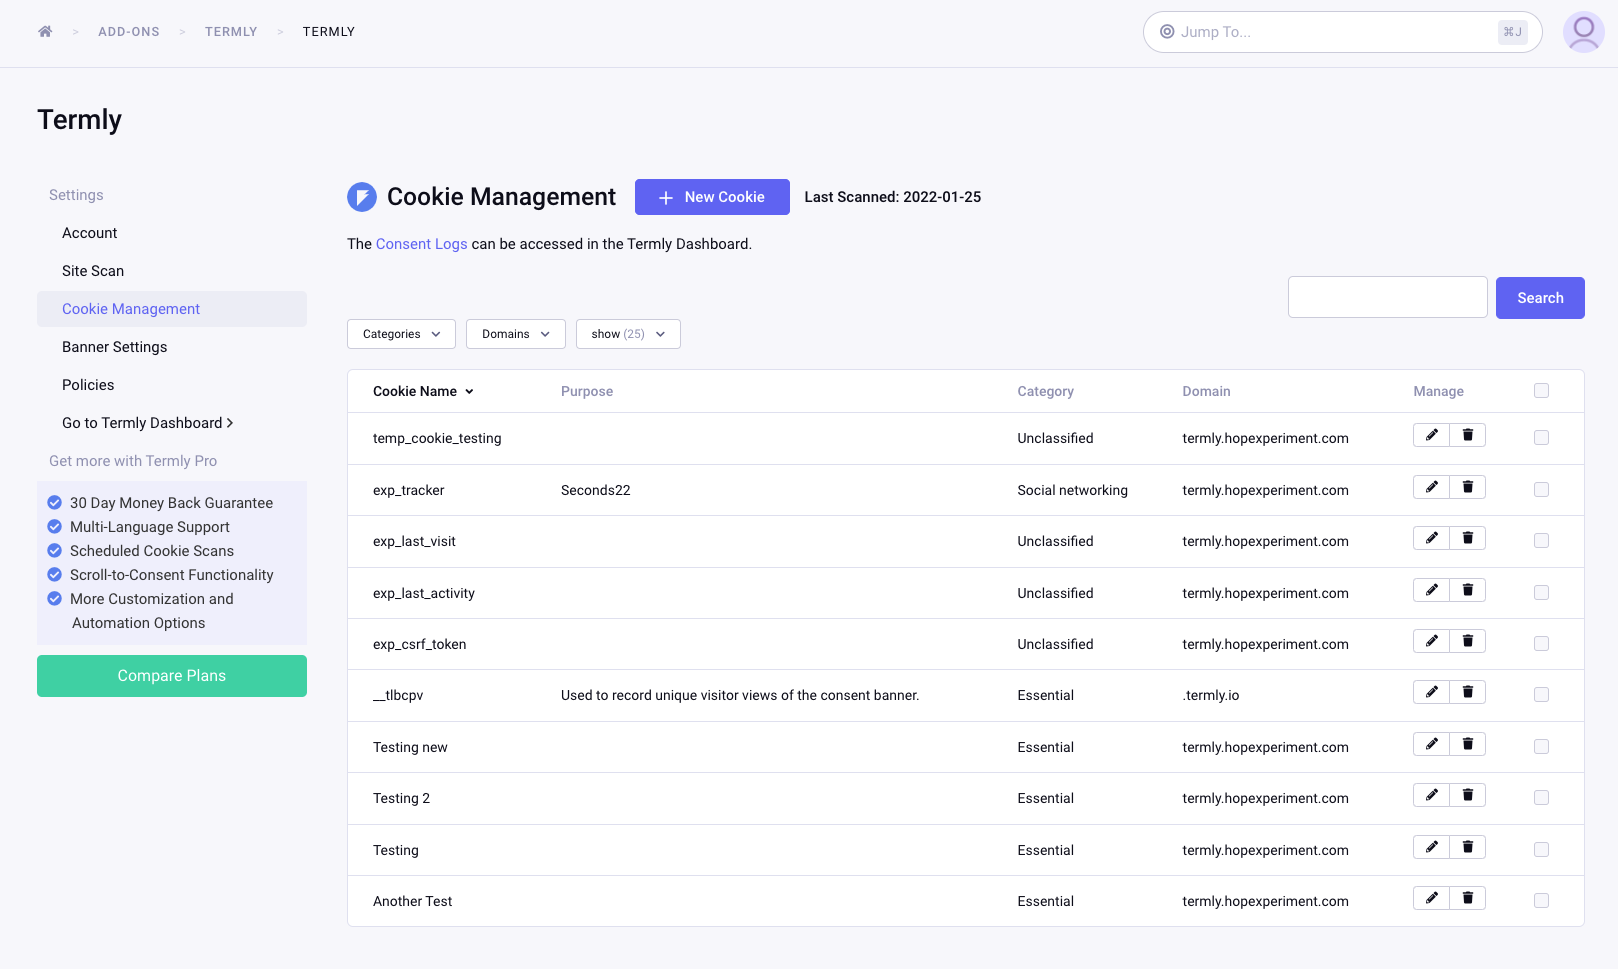Screen dimensions: 1618x969
Task: Check the exp_last_visit row checkbox
Action: pyautogui.click(x=1541, y=541)
